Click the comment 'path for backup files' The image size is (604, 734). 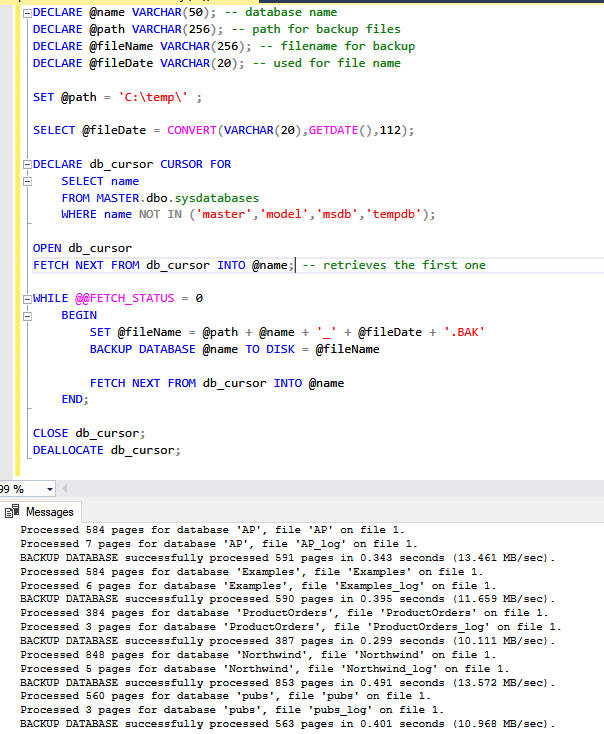click(x=317, y=29)
